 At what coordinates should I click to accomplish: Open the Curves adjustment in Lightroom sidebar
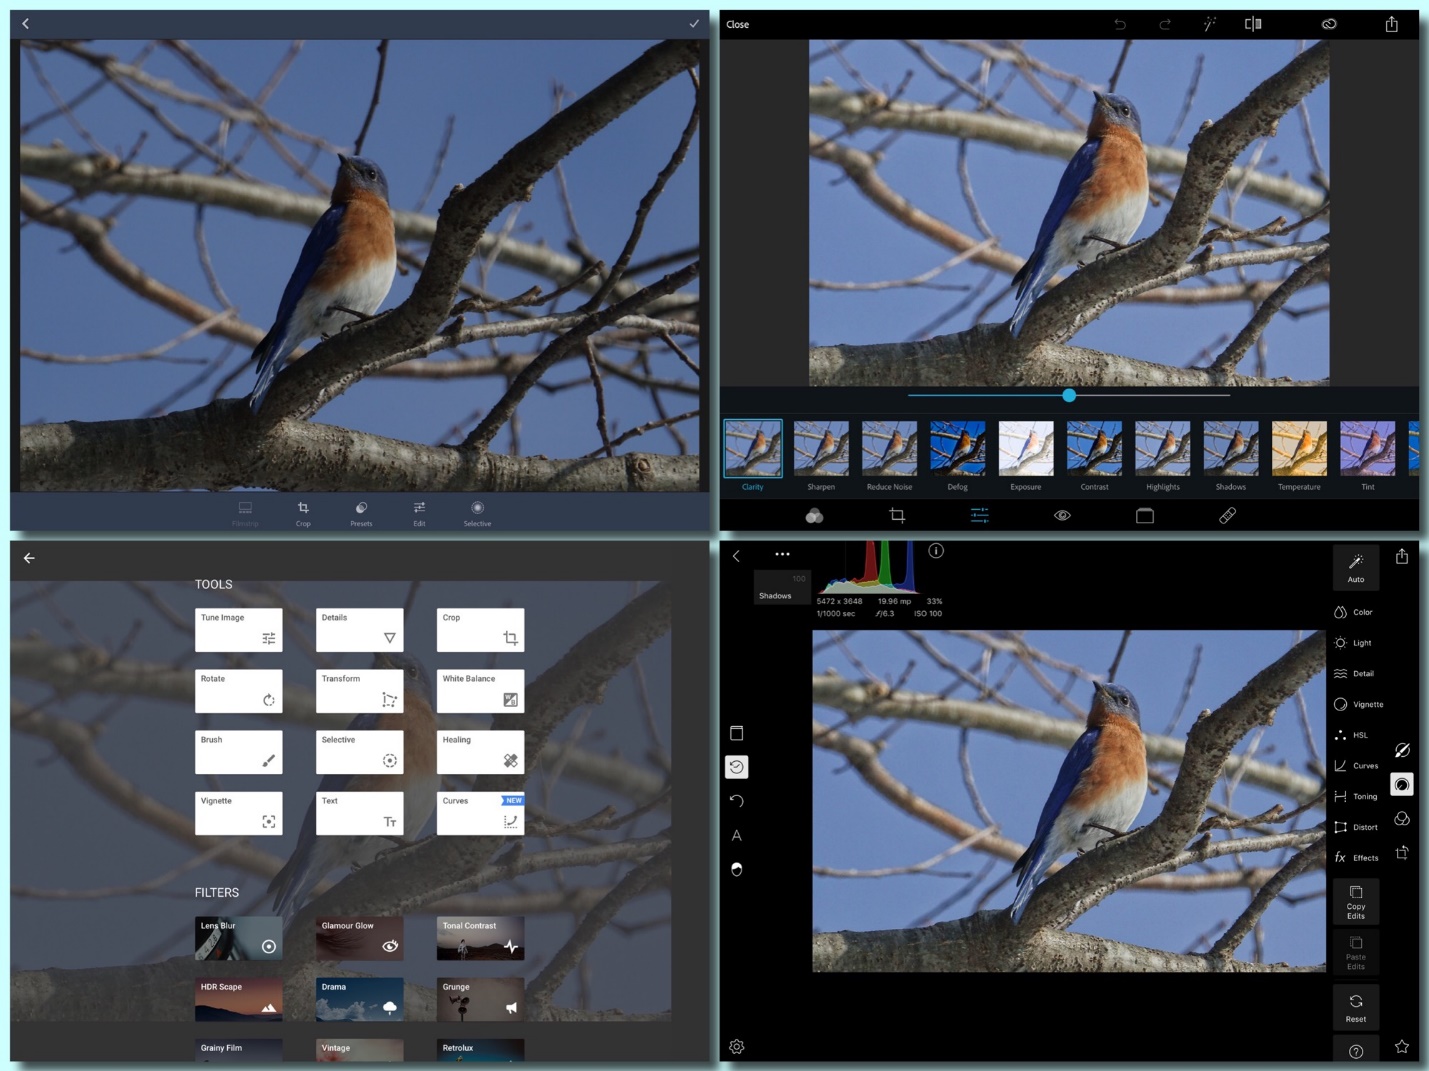coord(1357,765)
